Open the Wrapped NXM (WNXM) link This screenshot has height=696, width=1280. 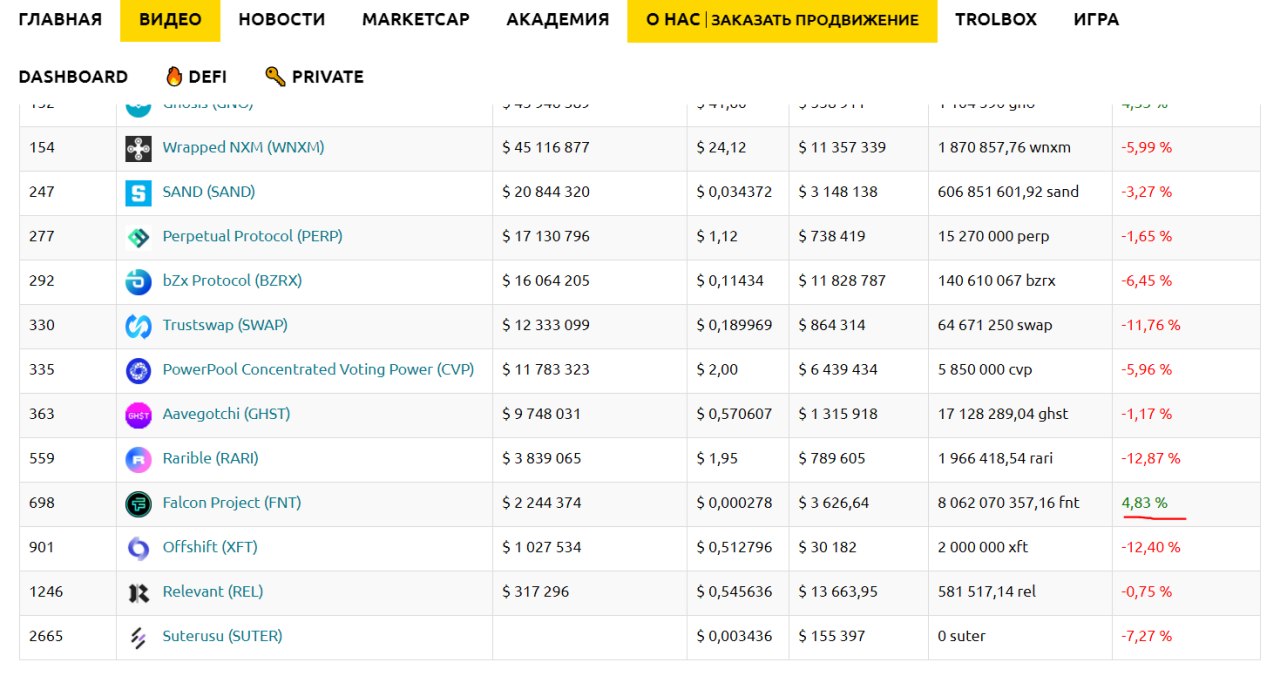(243, 148)
